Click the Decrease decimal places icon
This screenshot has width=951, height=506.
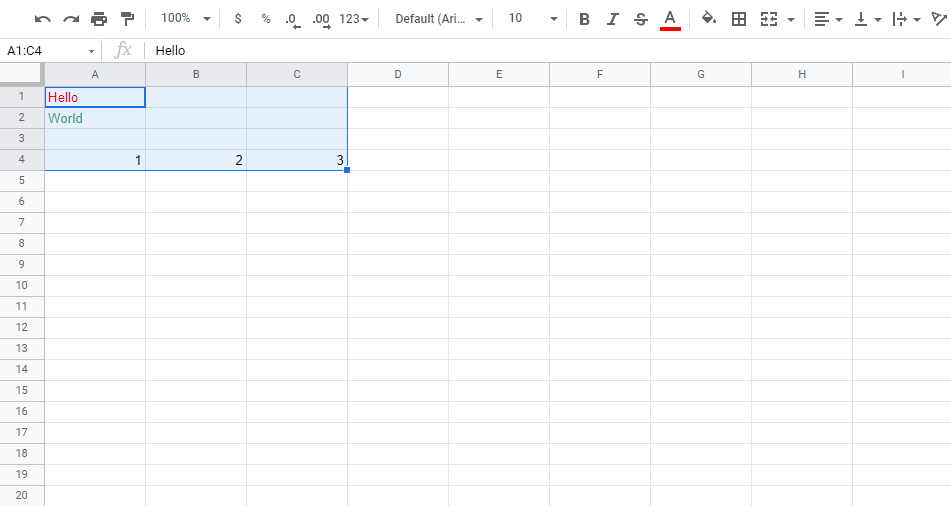[292, 19]
